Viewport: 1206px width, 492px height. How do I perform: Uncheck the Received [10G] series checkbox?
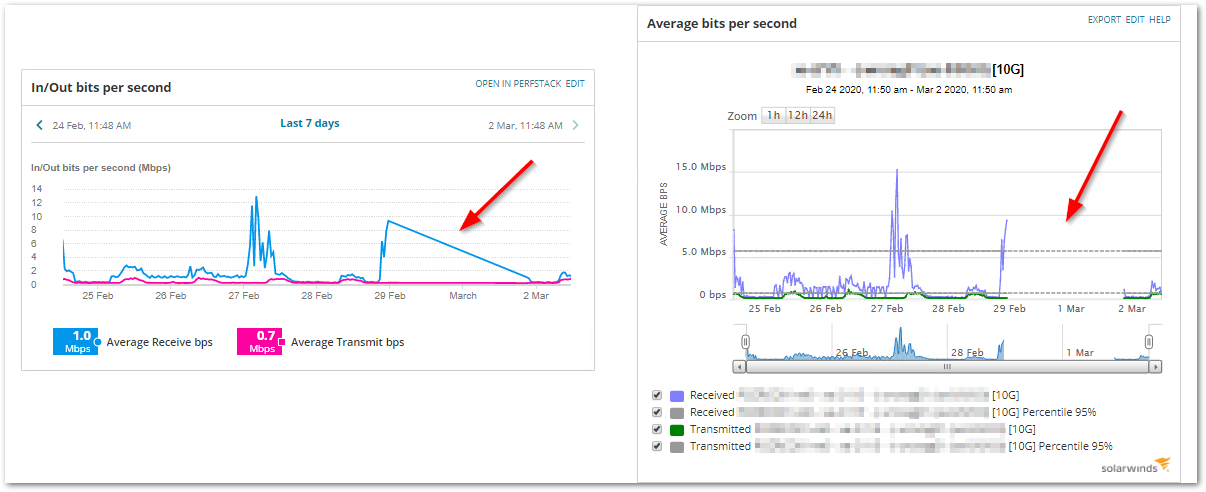657,395
